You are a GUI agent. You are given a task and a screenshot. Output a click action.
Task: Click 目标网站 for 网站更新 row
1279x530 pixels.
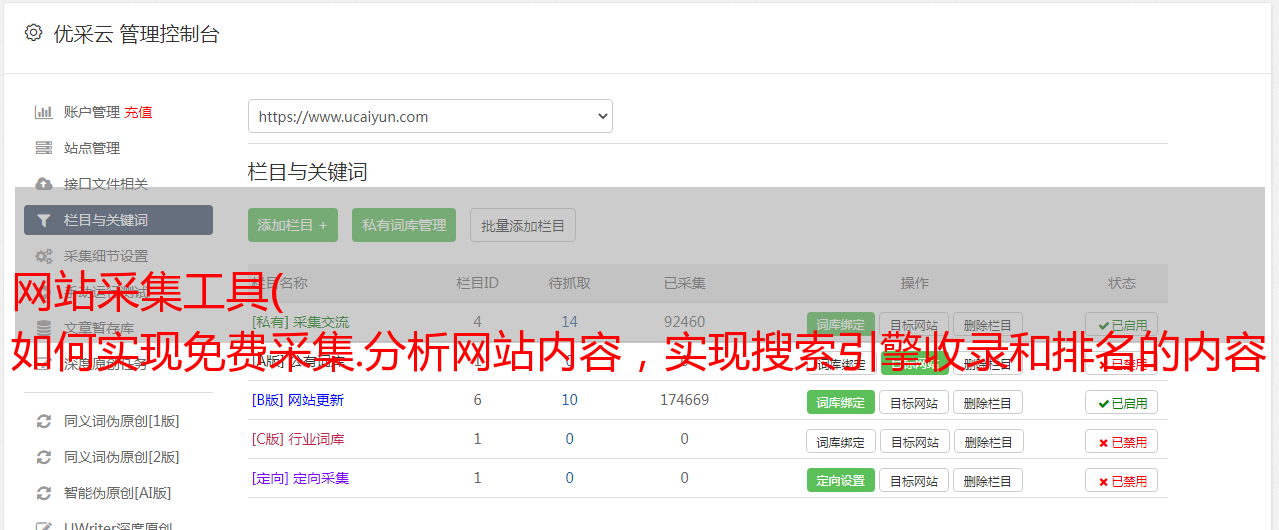[x=914, y=402]
